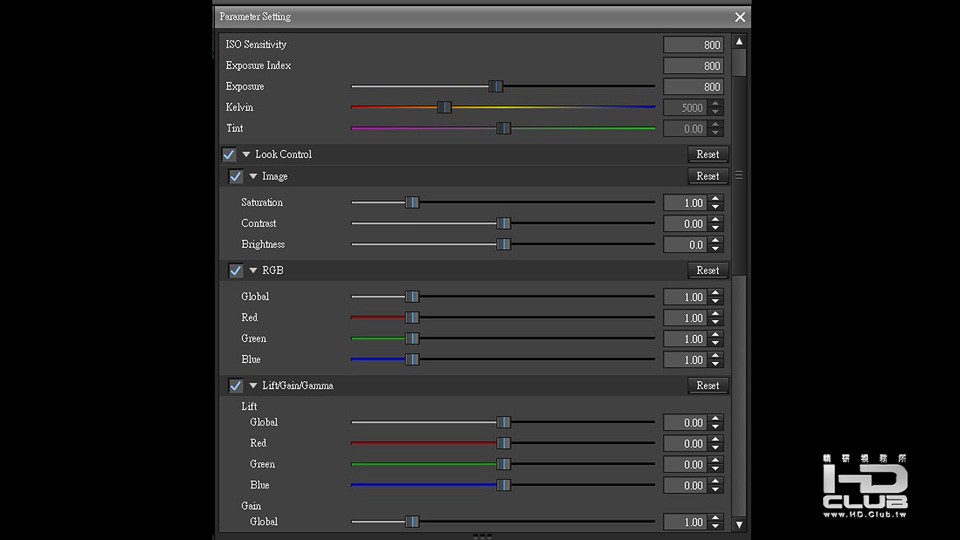This screenshot has height=540, width=960.
Task: Reset the RGB section values
Action: tap(708, 270)
